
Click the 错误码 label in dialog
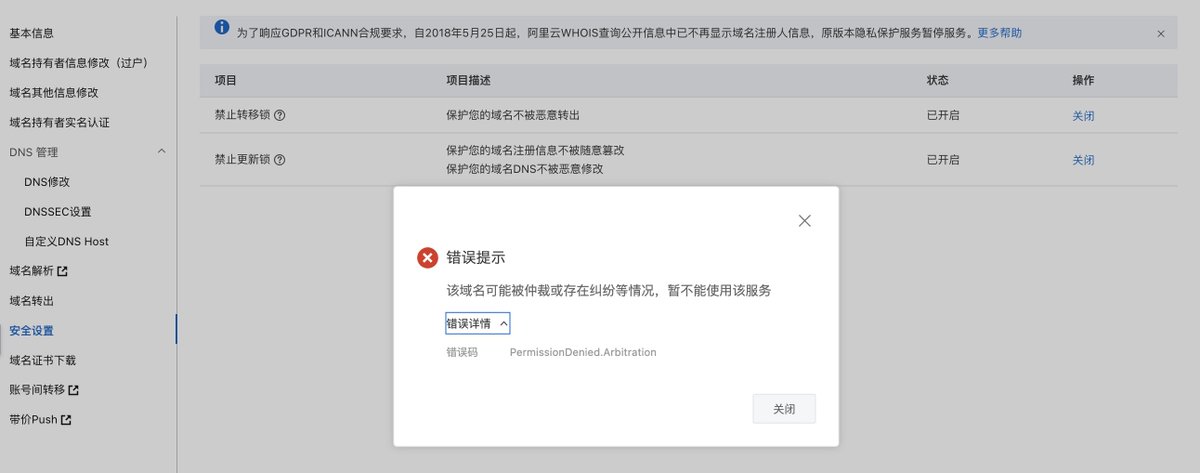[x=462, y=352]
